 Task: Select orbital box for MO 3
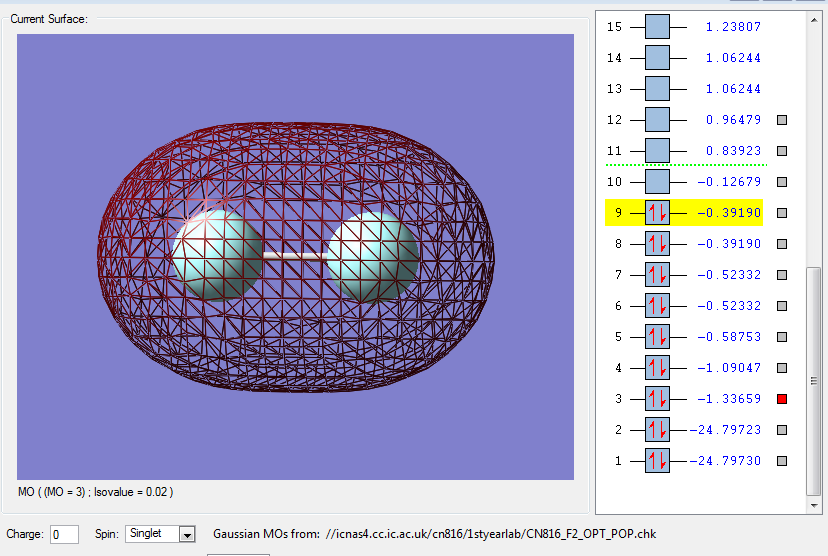click(657, 399)
